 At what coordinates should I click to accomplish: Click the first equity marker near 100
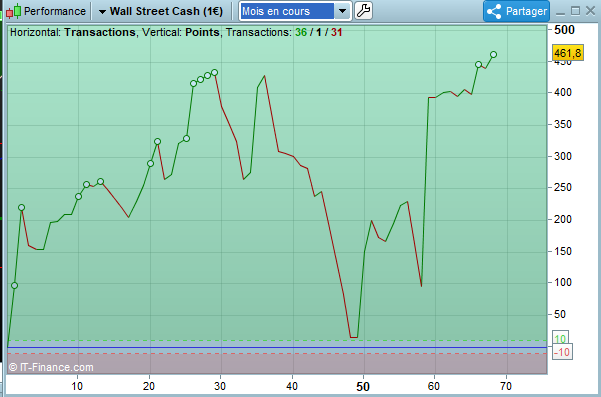[15, 285]
